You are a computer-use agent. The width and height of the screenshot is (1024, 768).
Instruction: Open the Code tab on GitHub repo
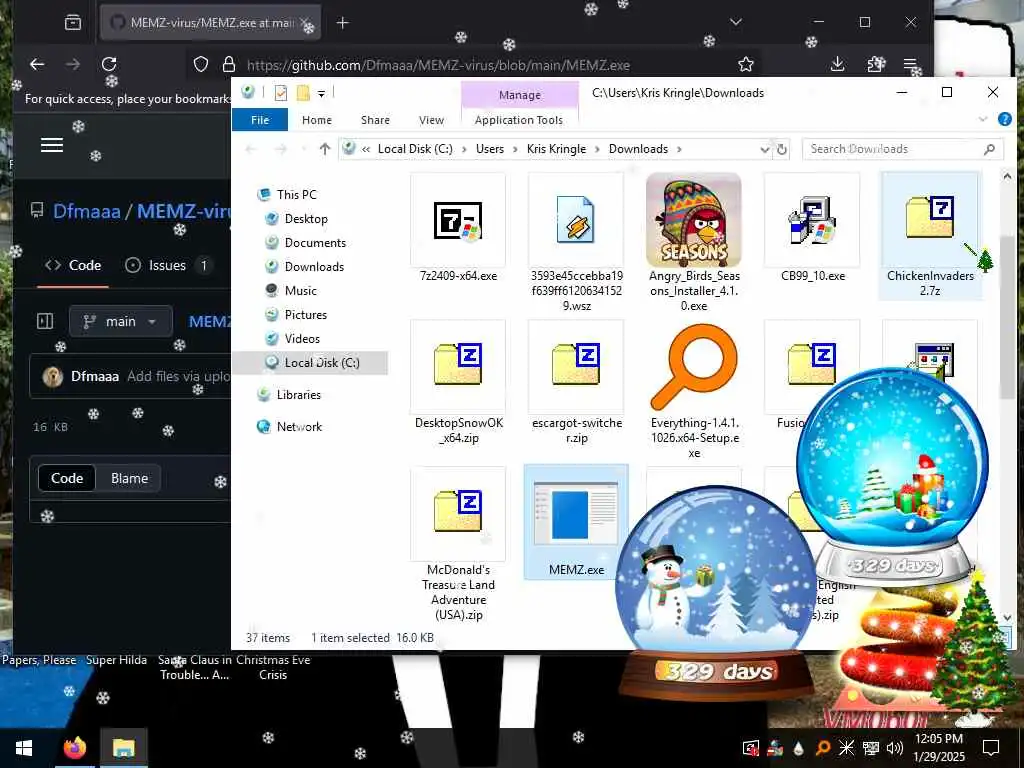tap(73, 265)
